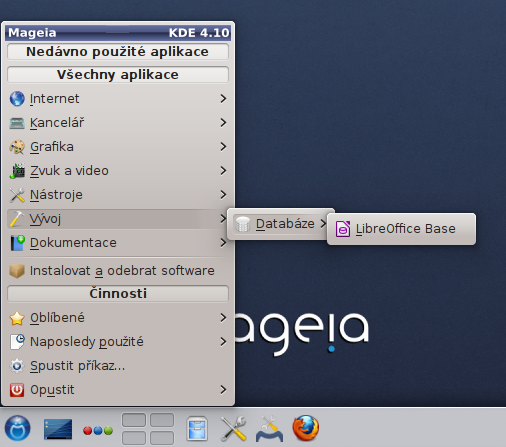Image resolution: width=506 pixels, height=447 pixels.
Task: Click the Naposledy použité clock document icon
Action: click(x=17, y=342)
